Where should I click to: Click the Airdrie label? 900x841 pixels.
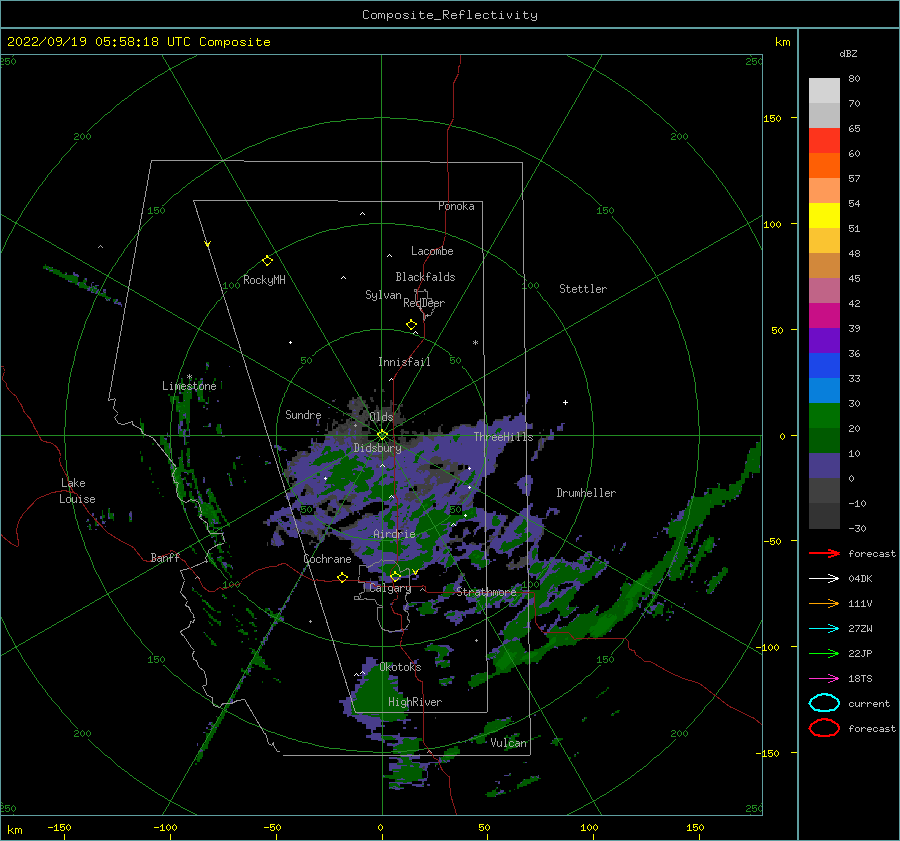(394, 534)
